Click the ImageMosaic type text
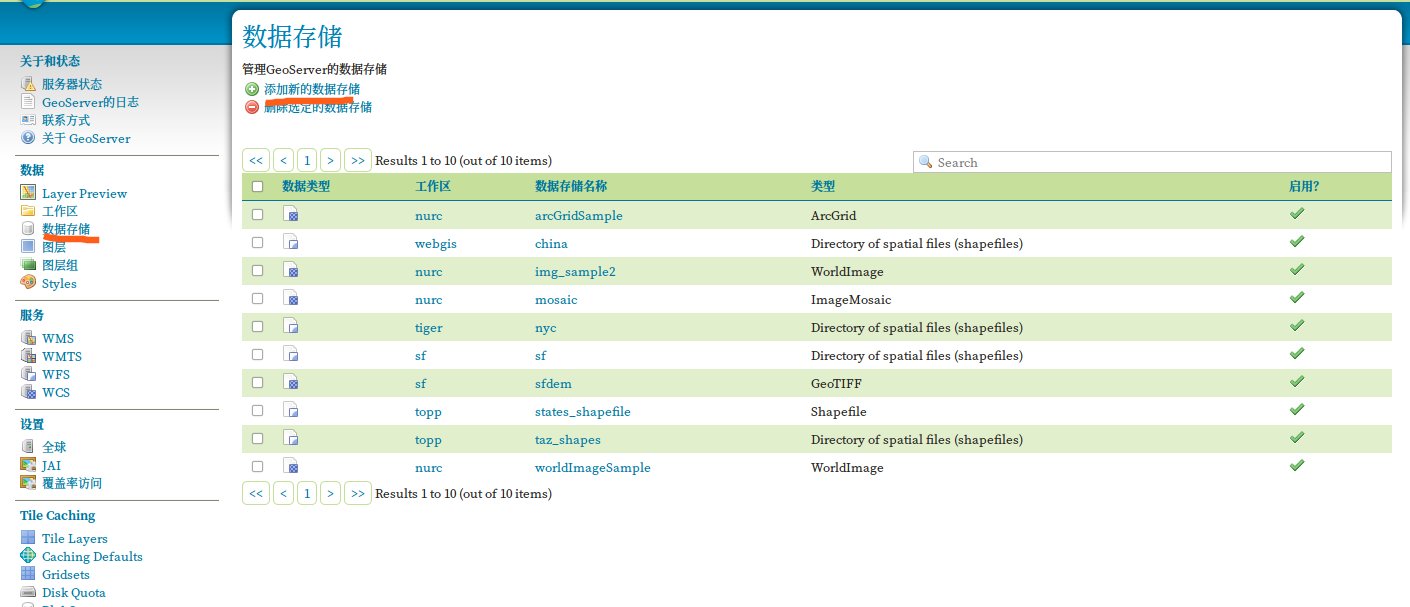 851,299
